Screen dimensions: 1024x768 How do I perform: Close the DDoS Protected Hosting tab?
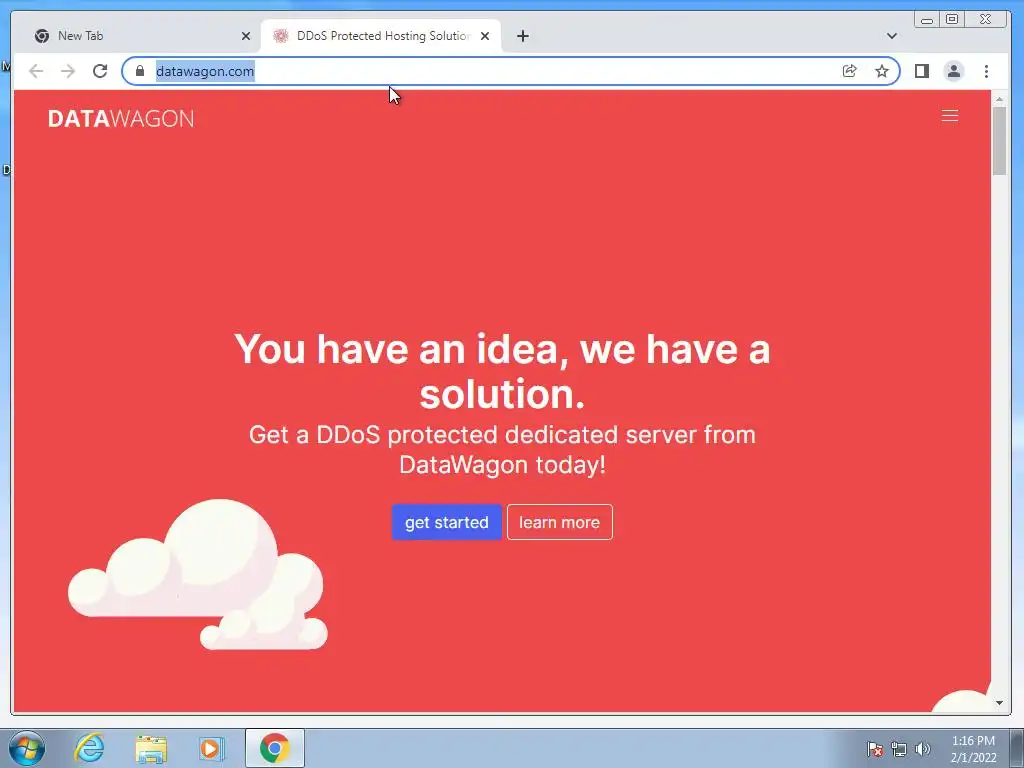click(485, 36)
